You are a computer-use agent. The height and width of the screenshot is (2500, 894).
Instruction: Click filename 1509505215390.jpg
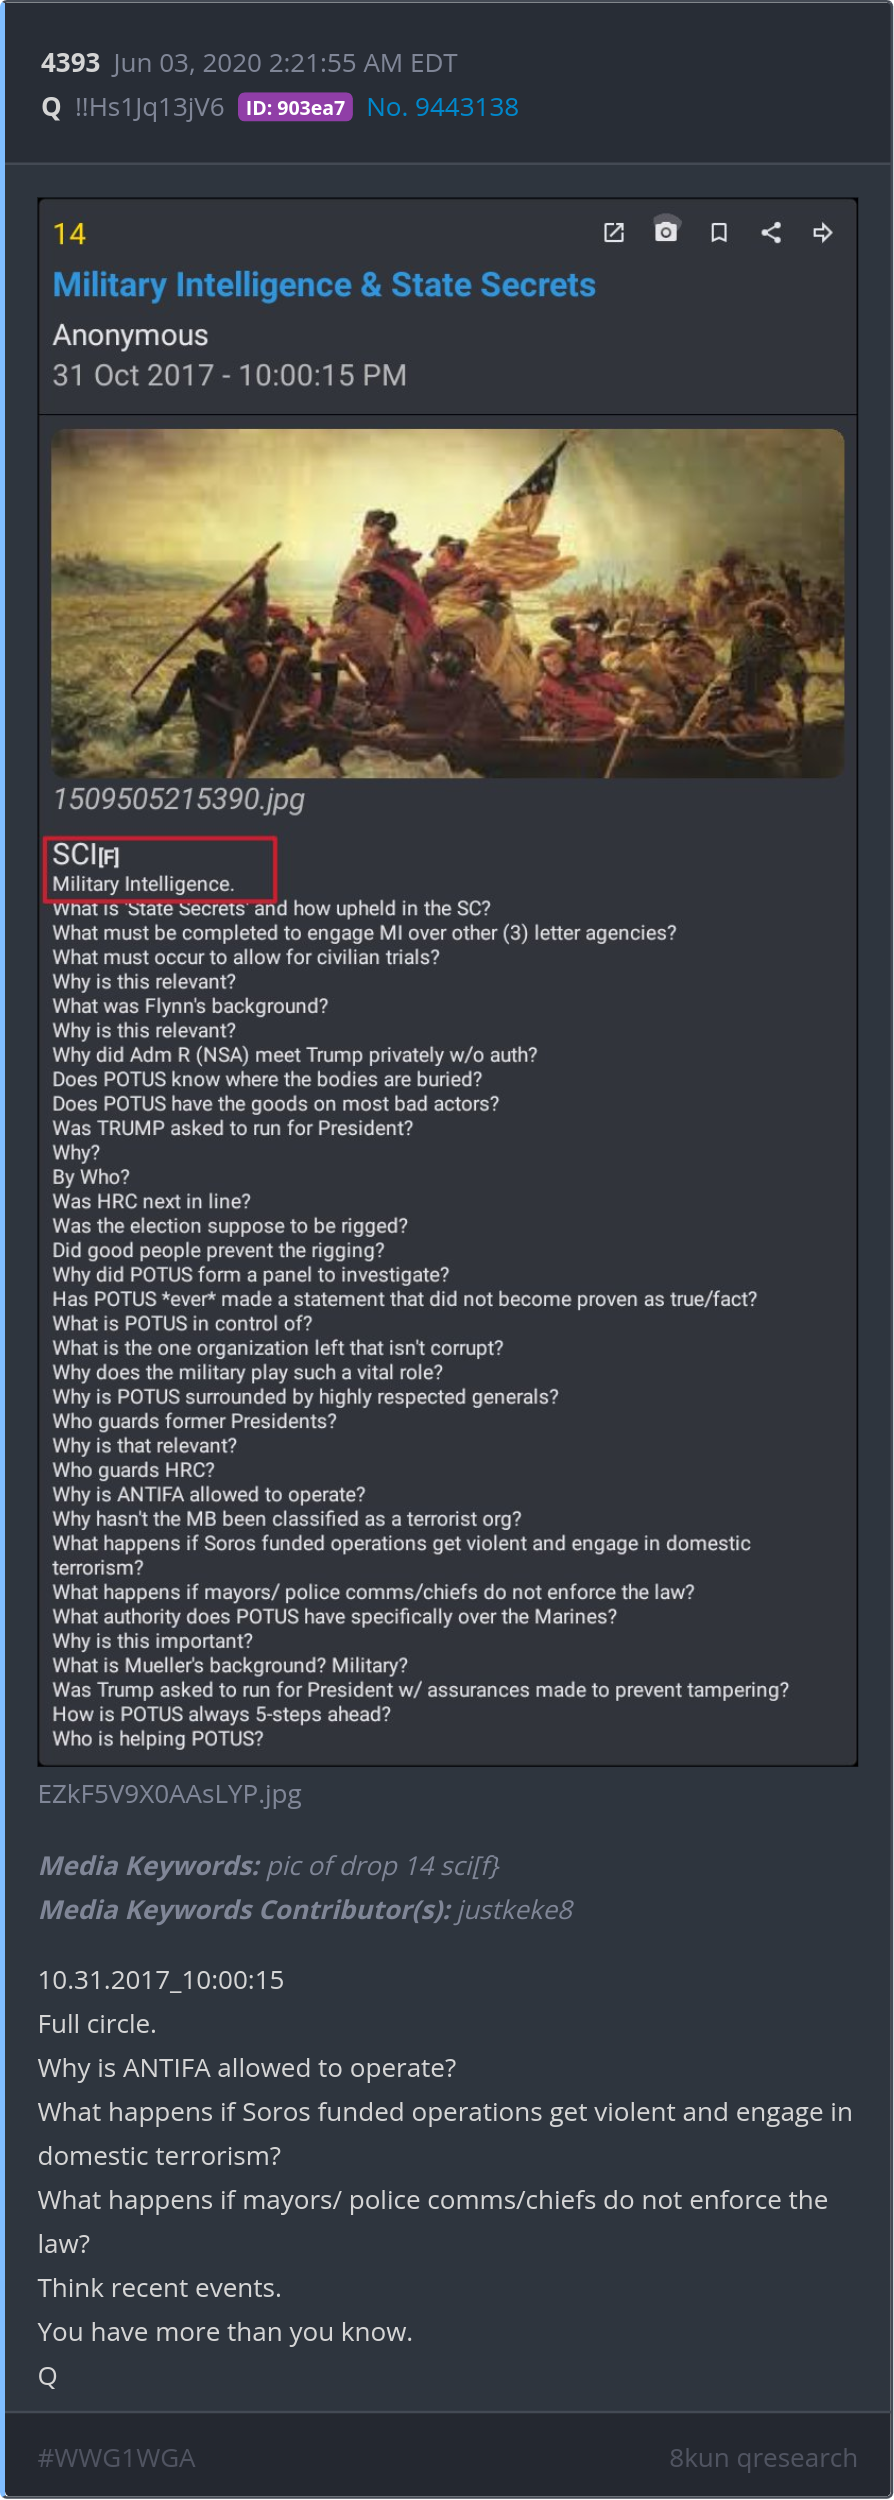pyautogui.click(x=179, y=799)
